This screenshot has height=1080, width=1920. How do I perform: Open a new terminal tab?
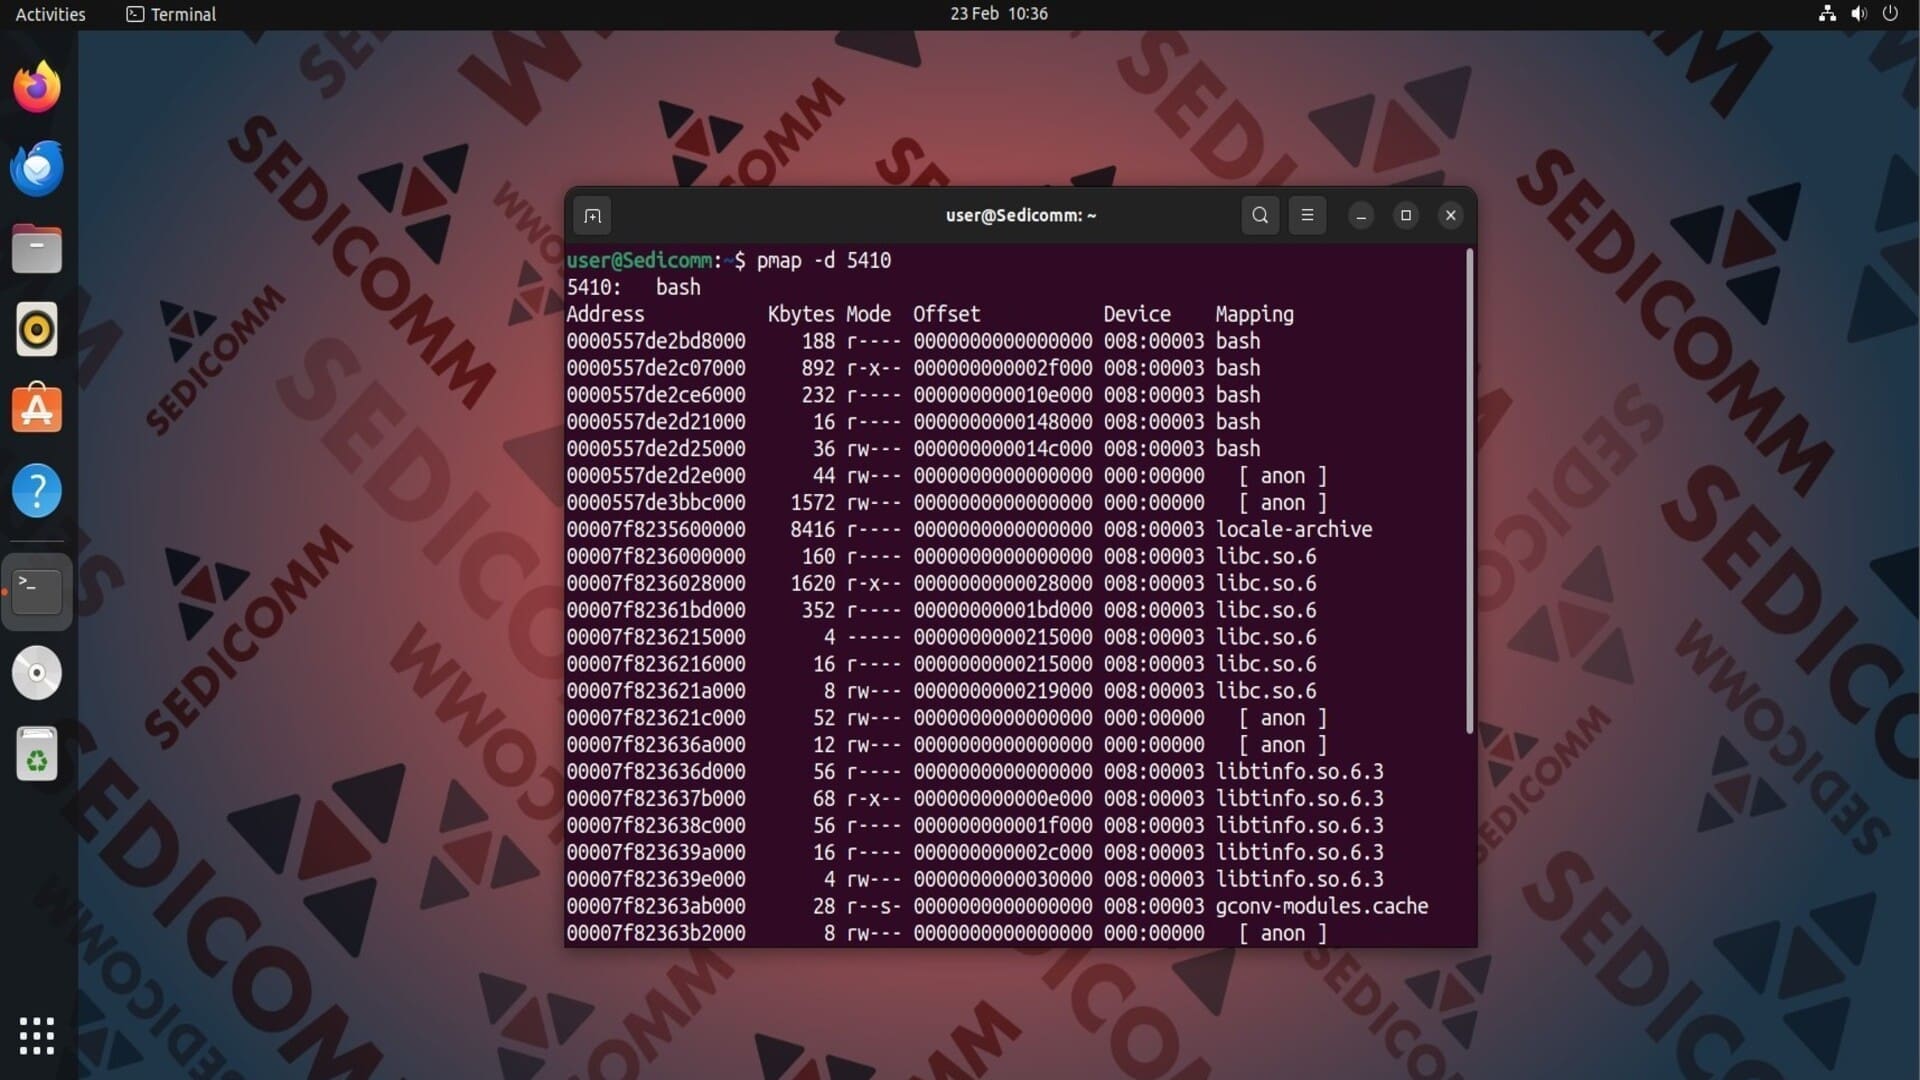click(592, 216)
